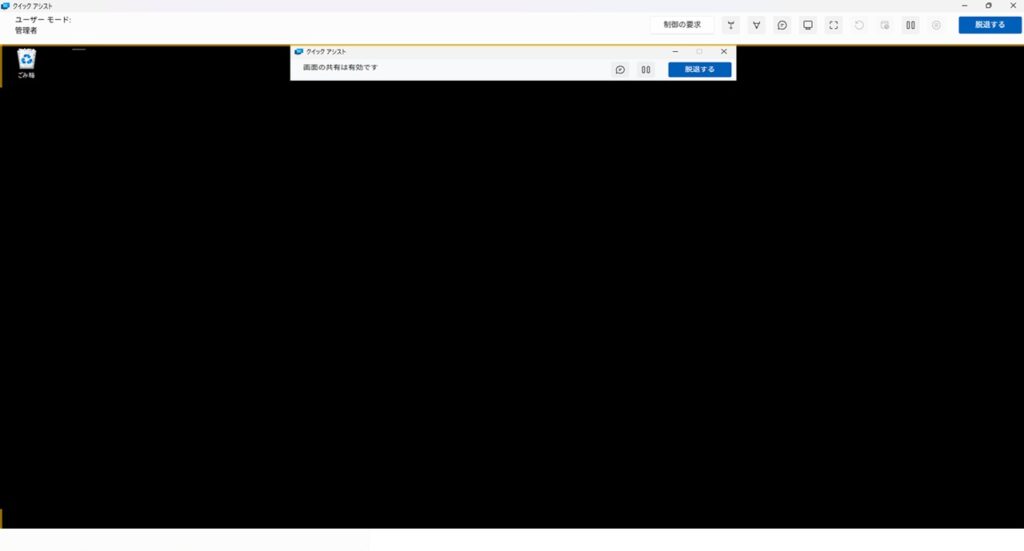The width and height of the screenshot is (1024, 551).
Task: Open the remote Task Manager icon
Action: (885, 25)
